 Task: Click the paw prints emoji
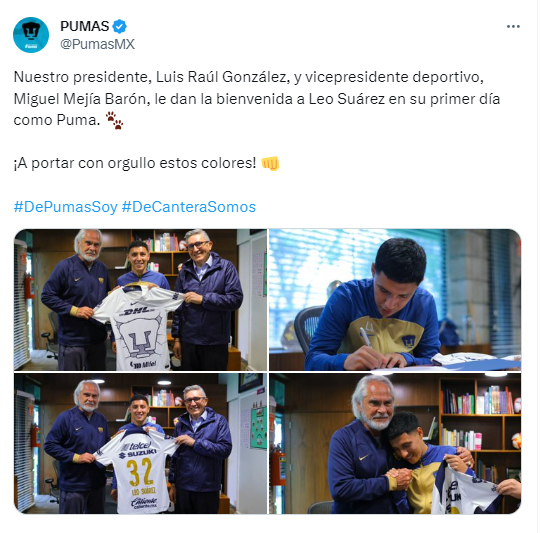pos(114,120)
